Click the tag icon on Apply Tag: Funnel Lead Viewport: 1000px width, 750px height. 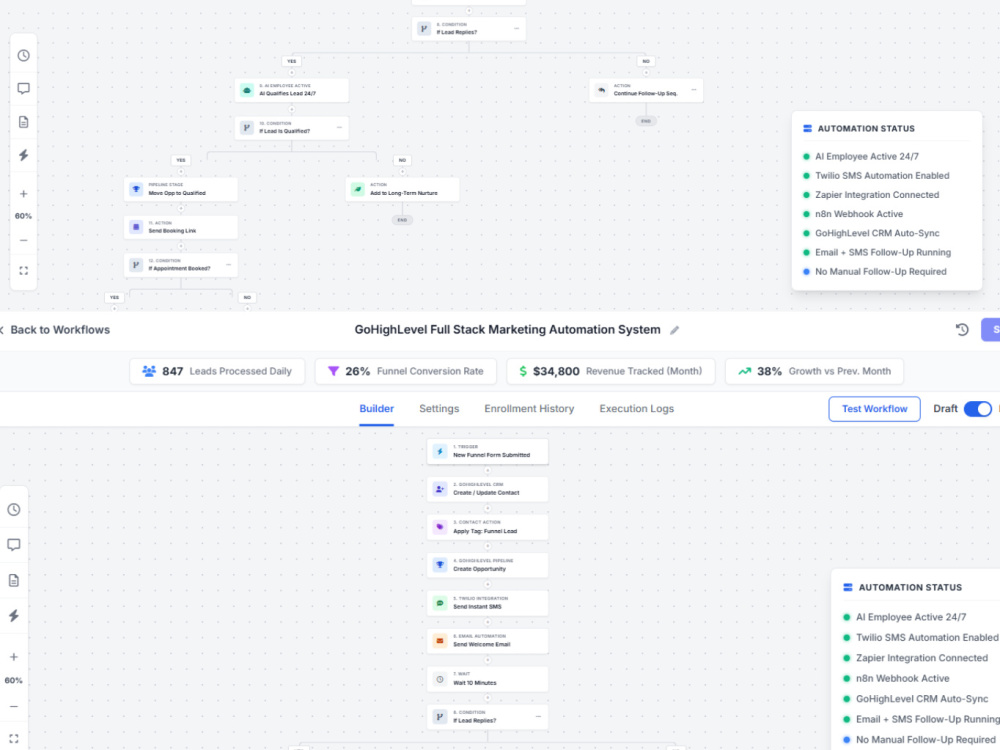[x=439, y=527]
